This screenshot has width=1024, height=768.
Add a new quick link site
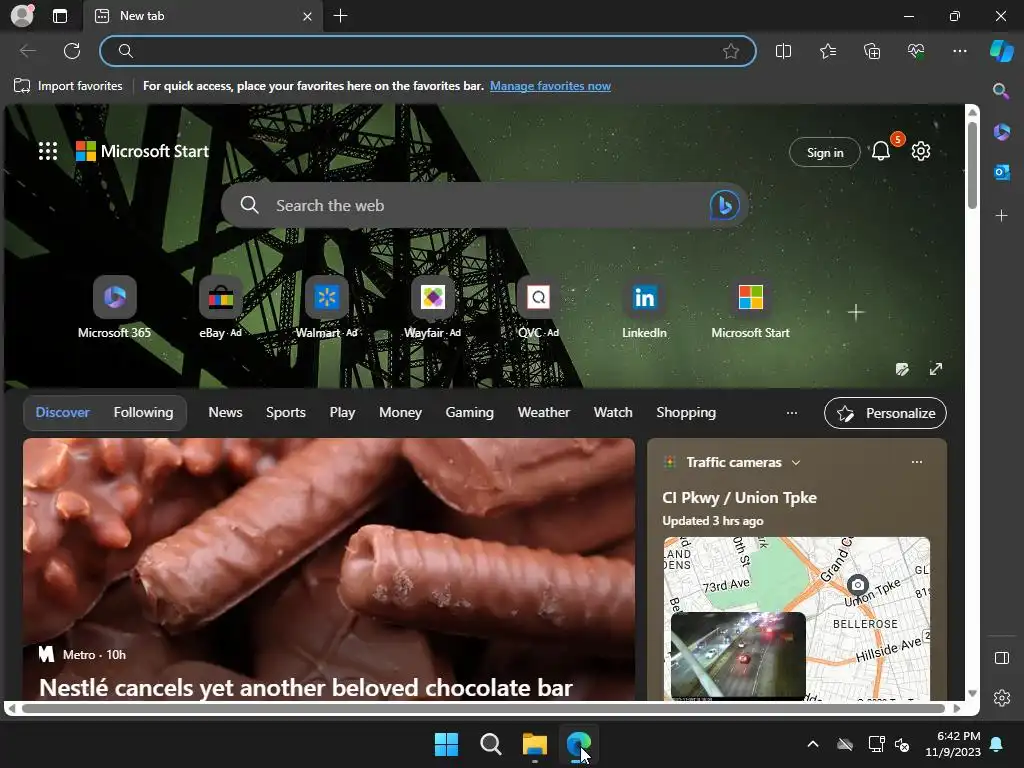click(x=856, y=312)
